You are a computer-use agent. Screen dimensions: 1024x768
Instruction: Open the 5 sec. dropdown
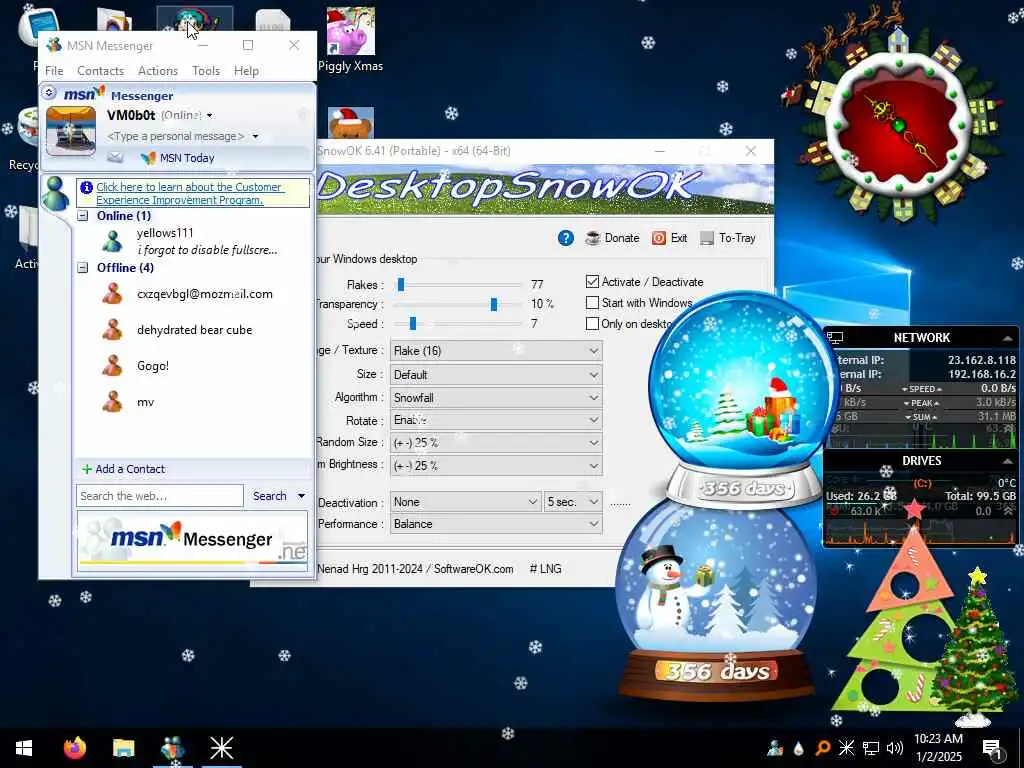(x=573, y=502)
